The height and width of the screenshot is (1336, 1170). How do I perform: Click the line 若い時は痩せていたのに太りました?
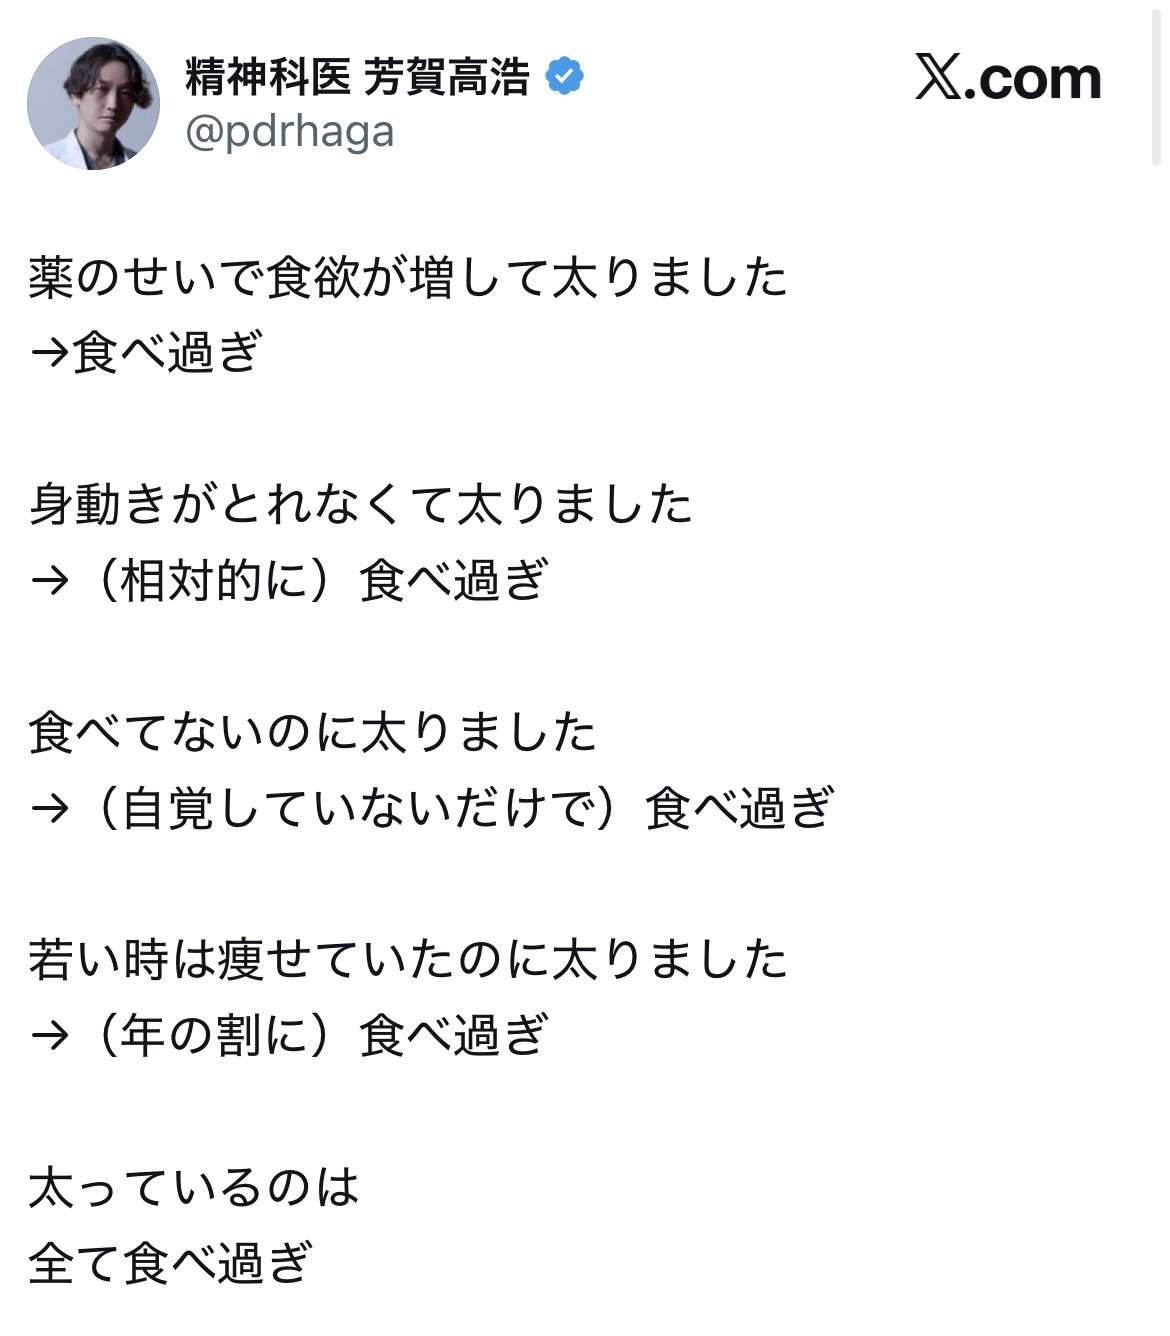408,958
